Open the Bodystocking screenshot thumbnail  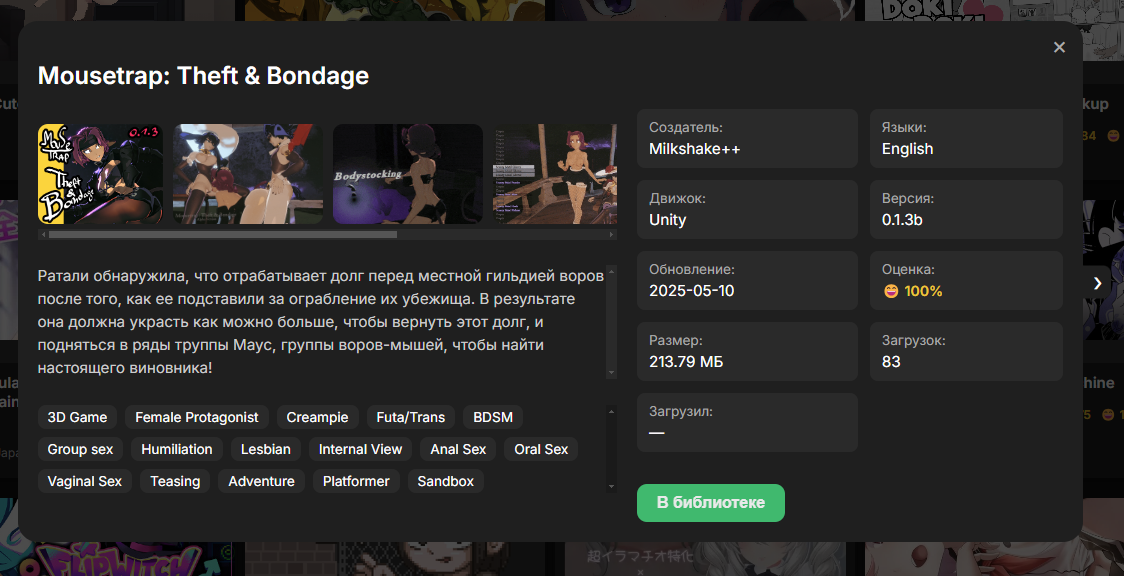pyautogui.click(x=408, y=174)
